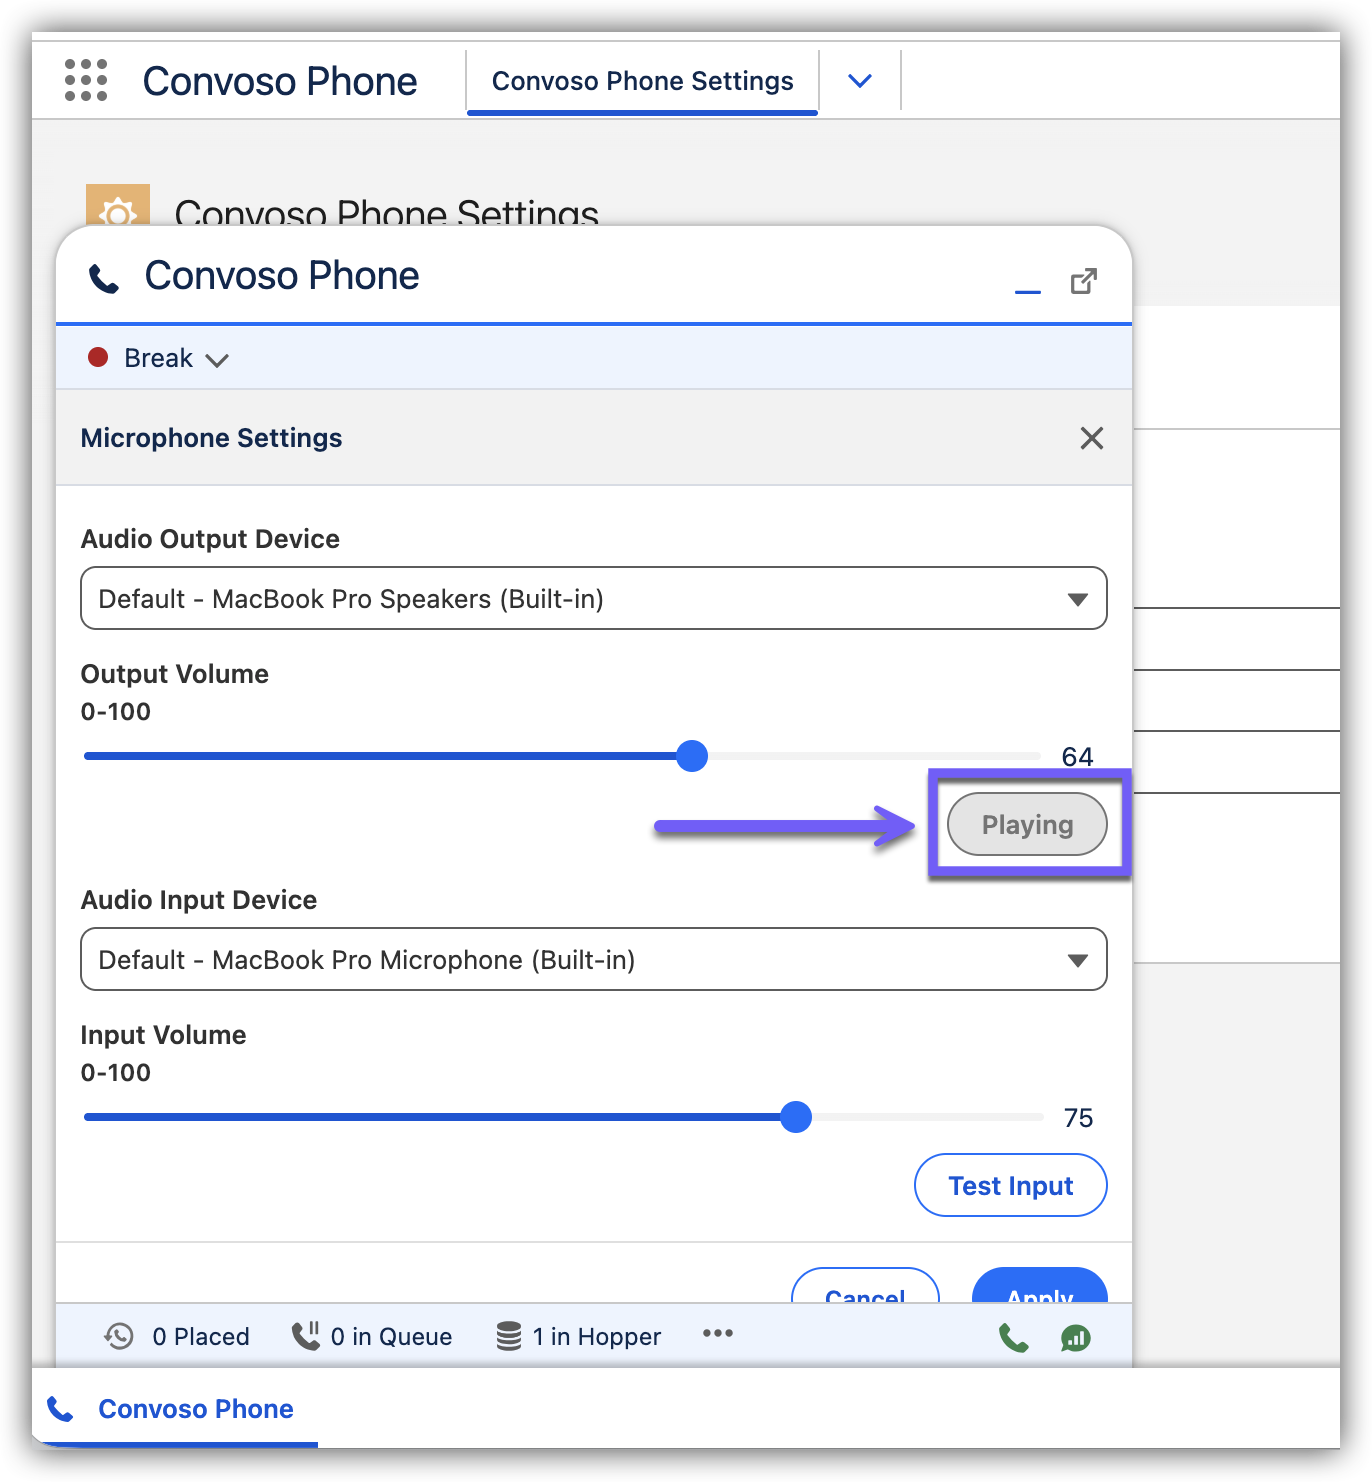Click the 1 in Hopper database icon
Screen dimensions: 1372x1482
point(509,1336)
